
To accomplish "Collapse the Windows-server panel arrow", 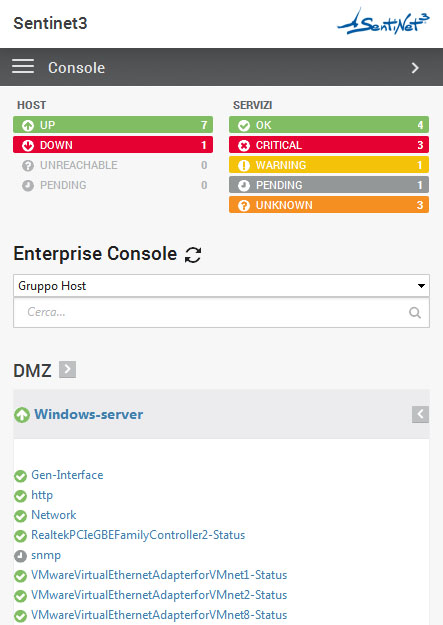I will 420,415.
